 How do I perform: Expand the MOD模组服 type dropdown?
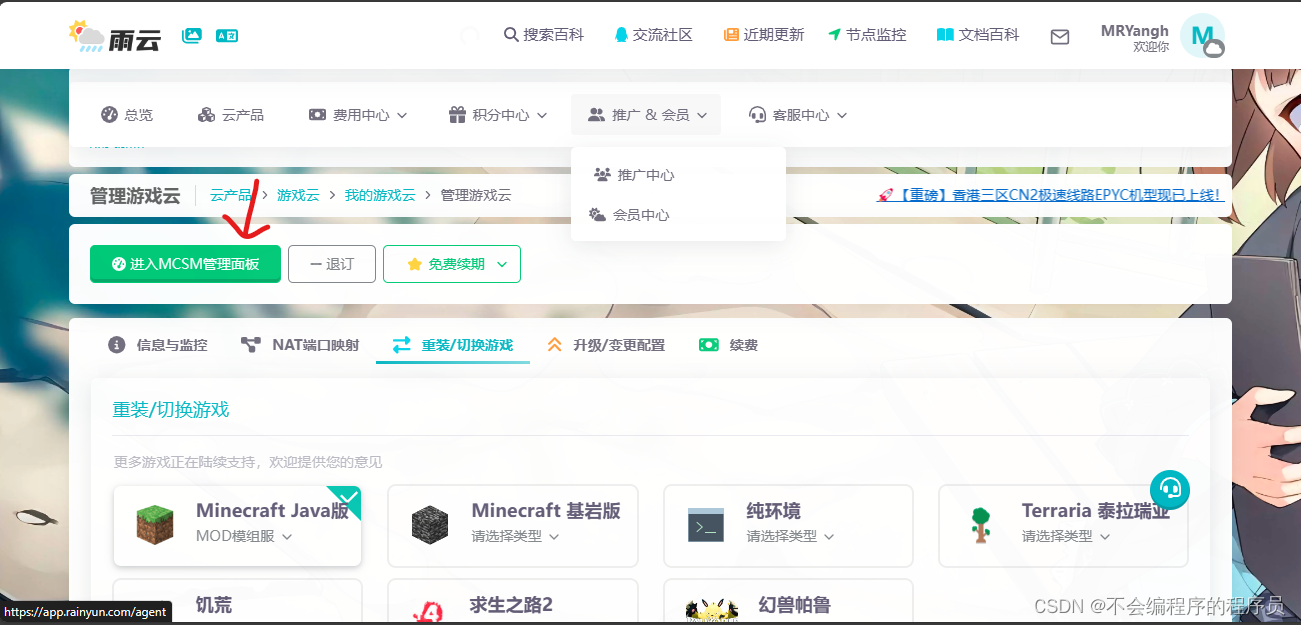click(x=244, y=537)
